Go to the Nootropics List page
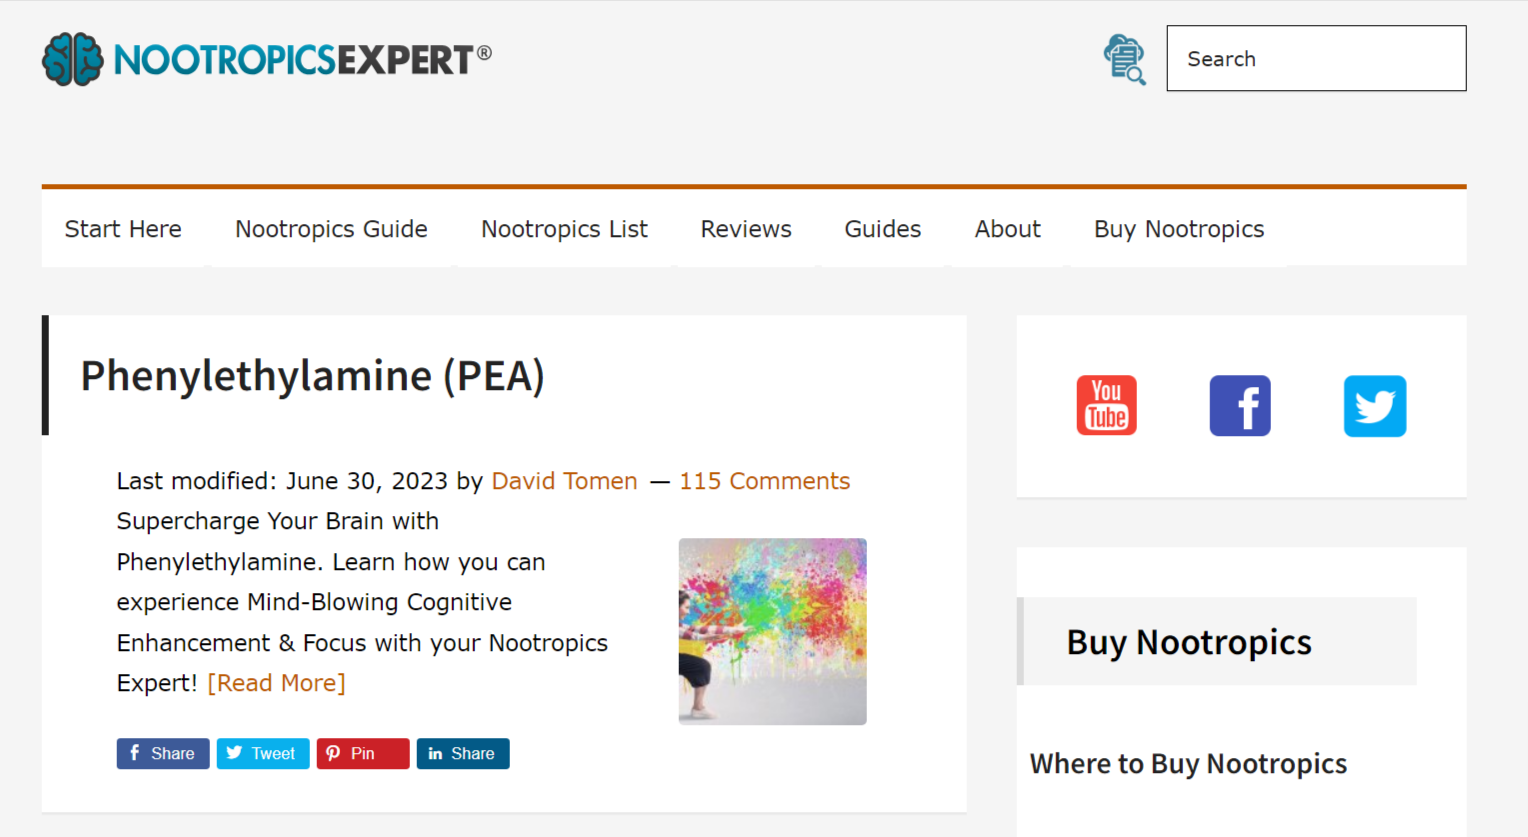Image resolution: width=1528 pixels, height=837 pixels. (x=564, y=229)
